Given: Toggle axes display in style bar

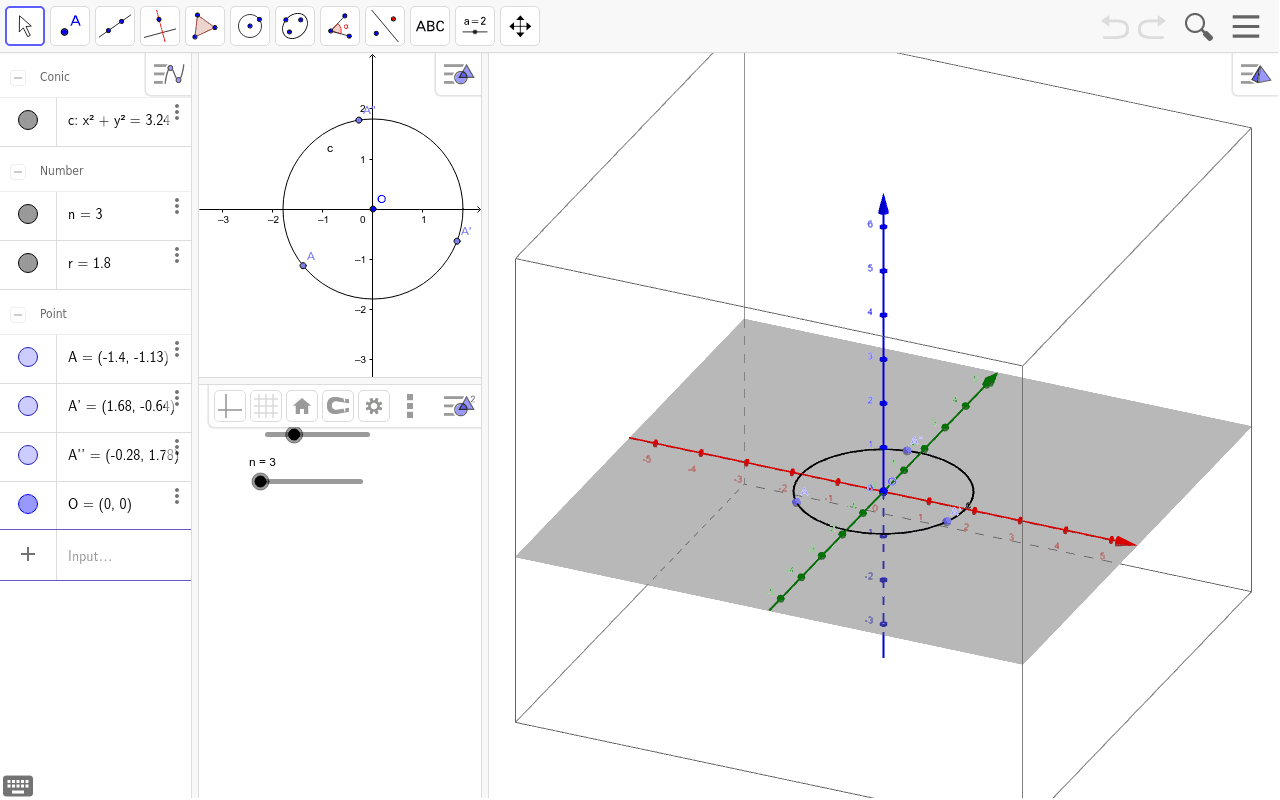Looking at the screenshot, I should coord(230,406).
